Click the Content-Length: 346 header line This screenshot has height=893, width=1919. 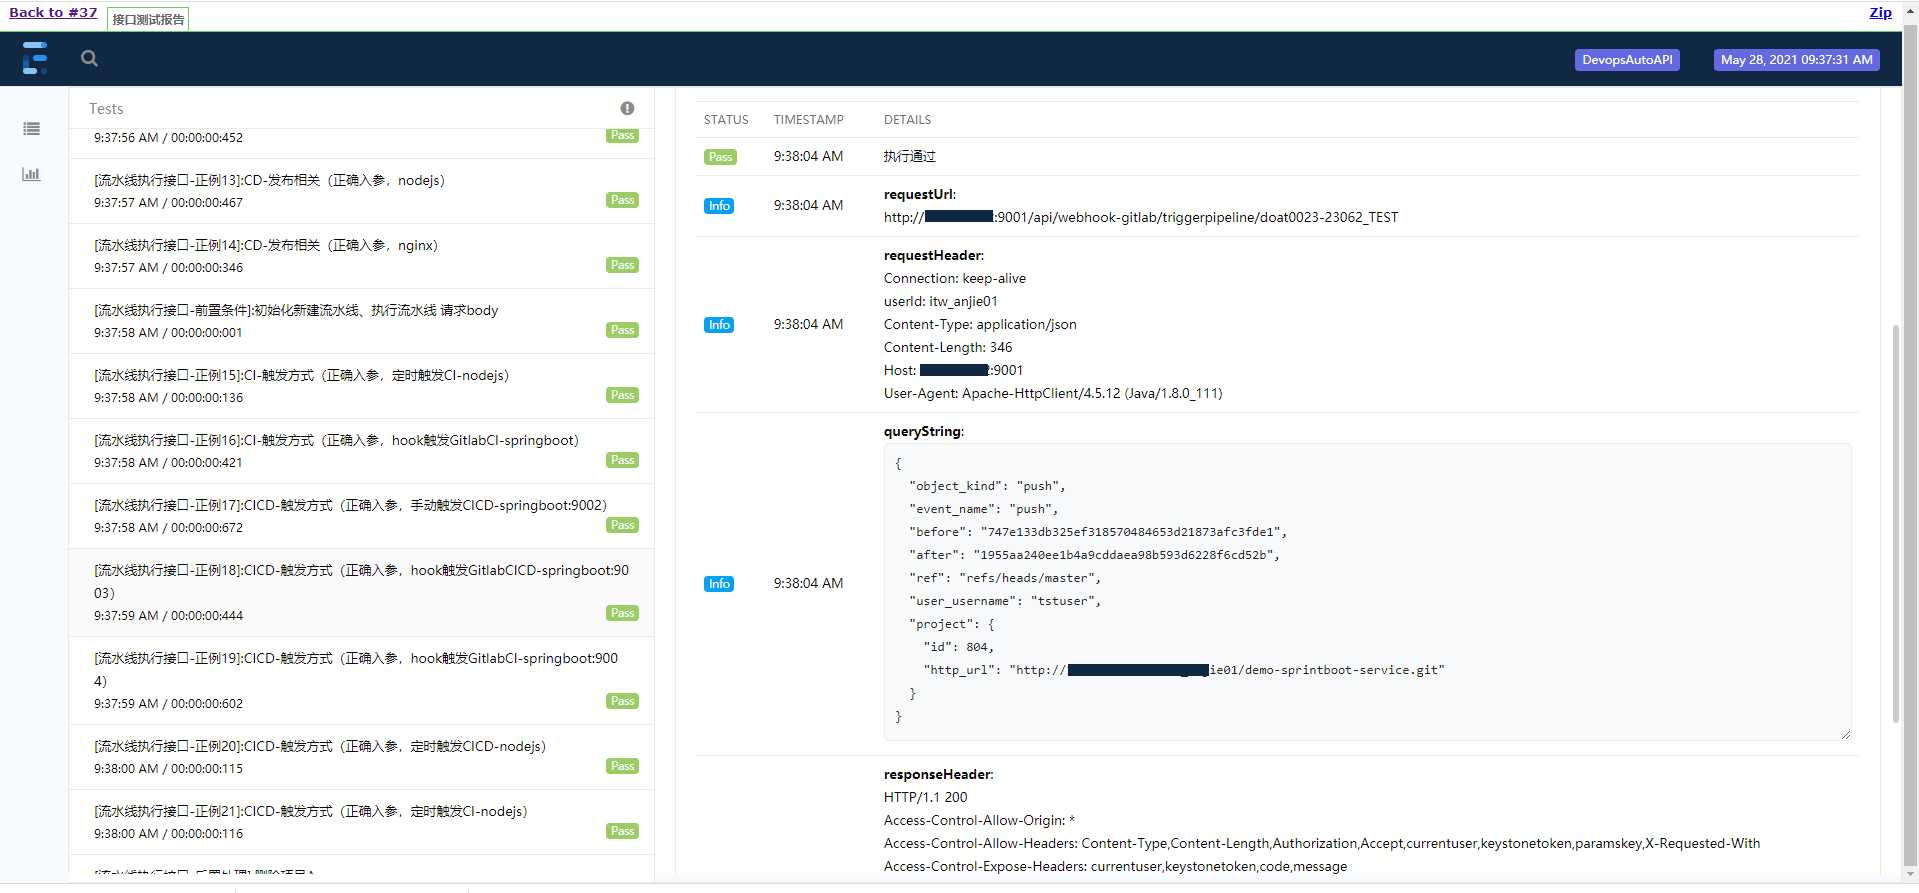pyautogui.click(x=948, y=347)
